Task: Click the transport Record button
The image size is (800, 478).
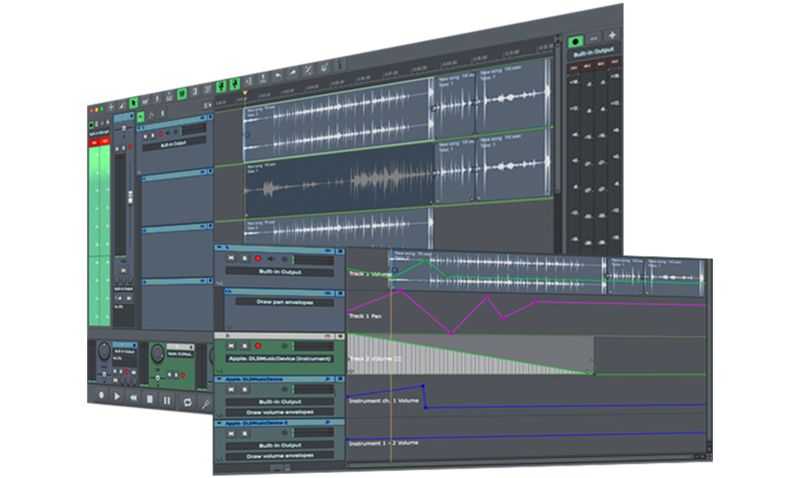Action: pyautogui.click(x=101, y=394)
